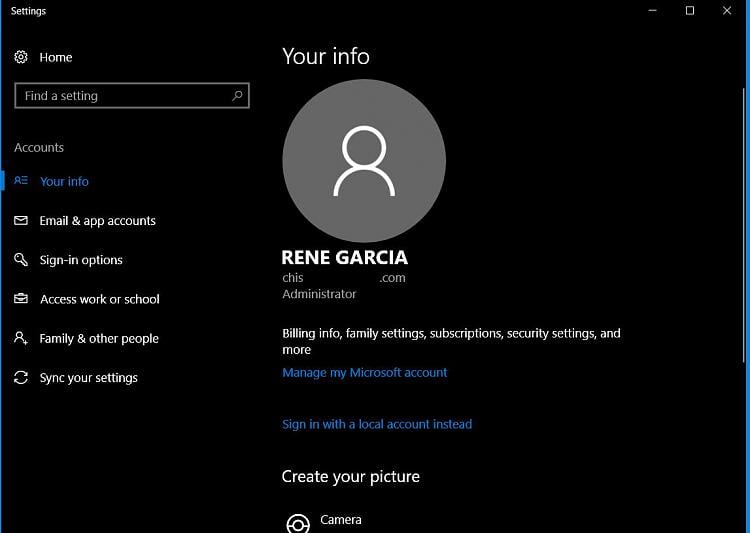Image resolution: width=750 pixels, height=533 pixels.
Task: Click the Home gear icon
Action: pyautogui.click(x=21, y=58)
